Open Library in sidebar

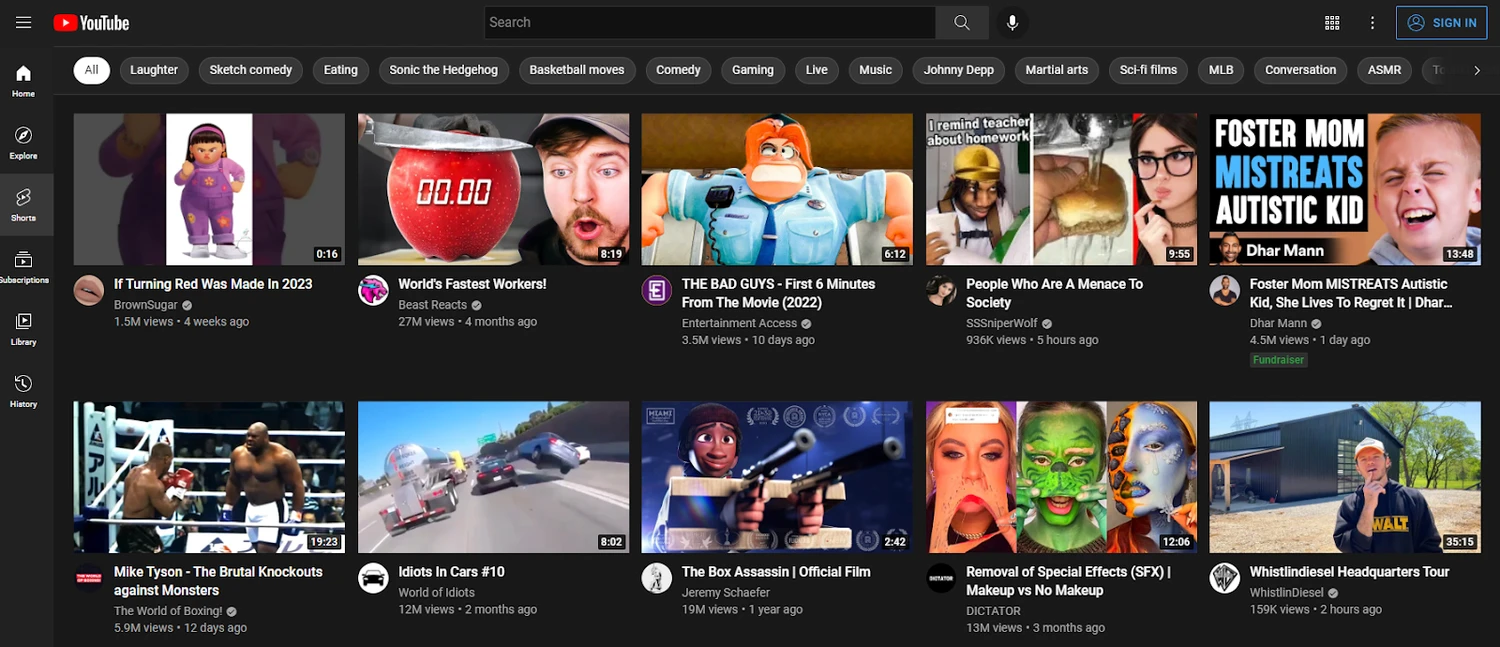point(24,329)
